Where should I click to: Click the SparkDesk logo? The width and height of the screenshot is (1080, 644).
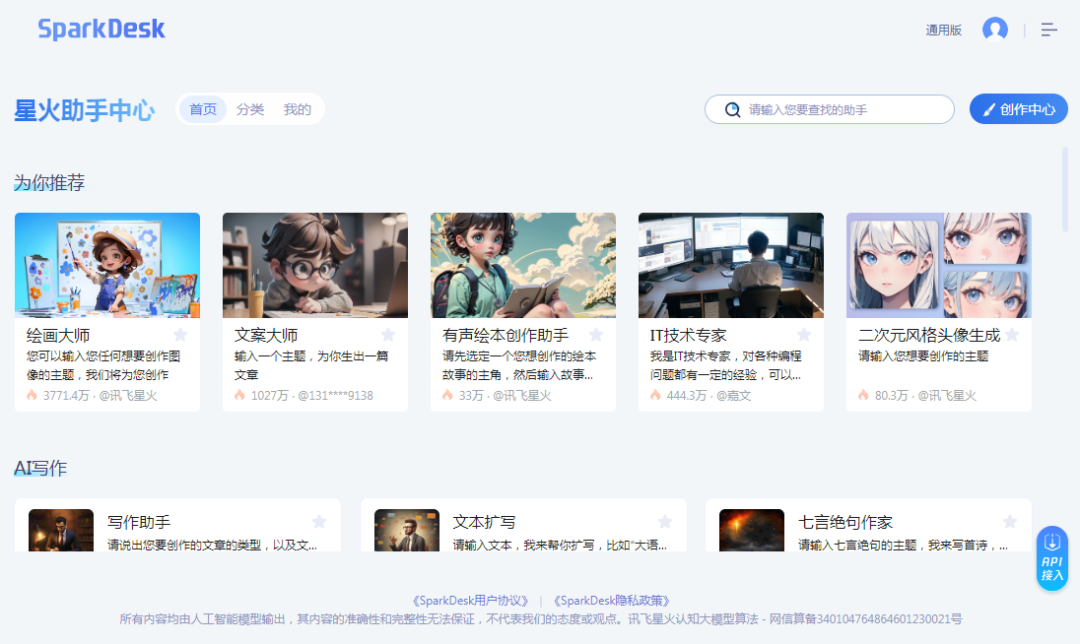pos(101,29)
